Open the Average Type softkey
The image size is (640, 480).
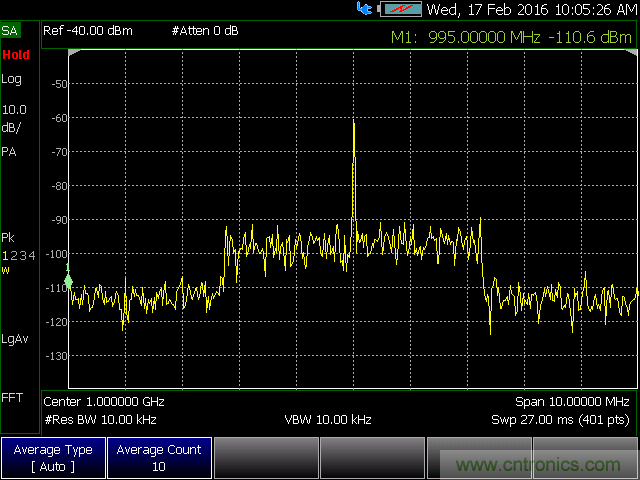point(52,458)
